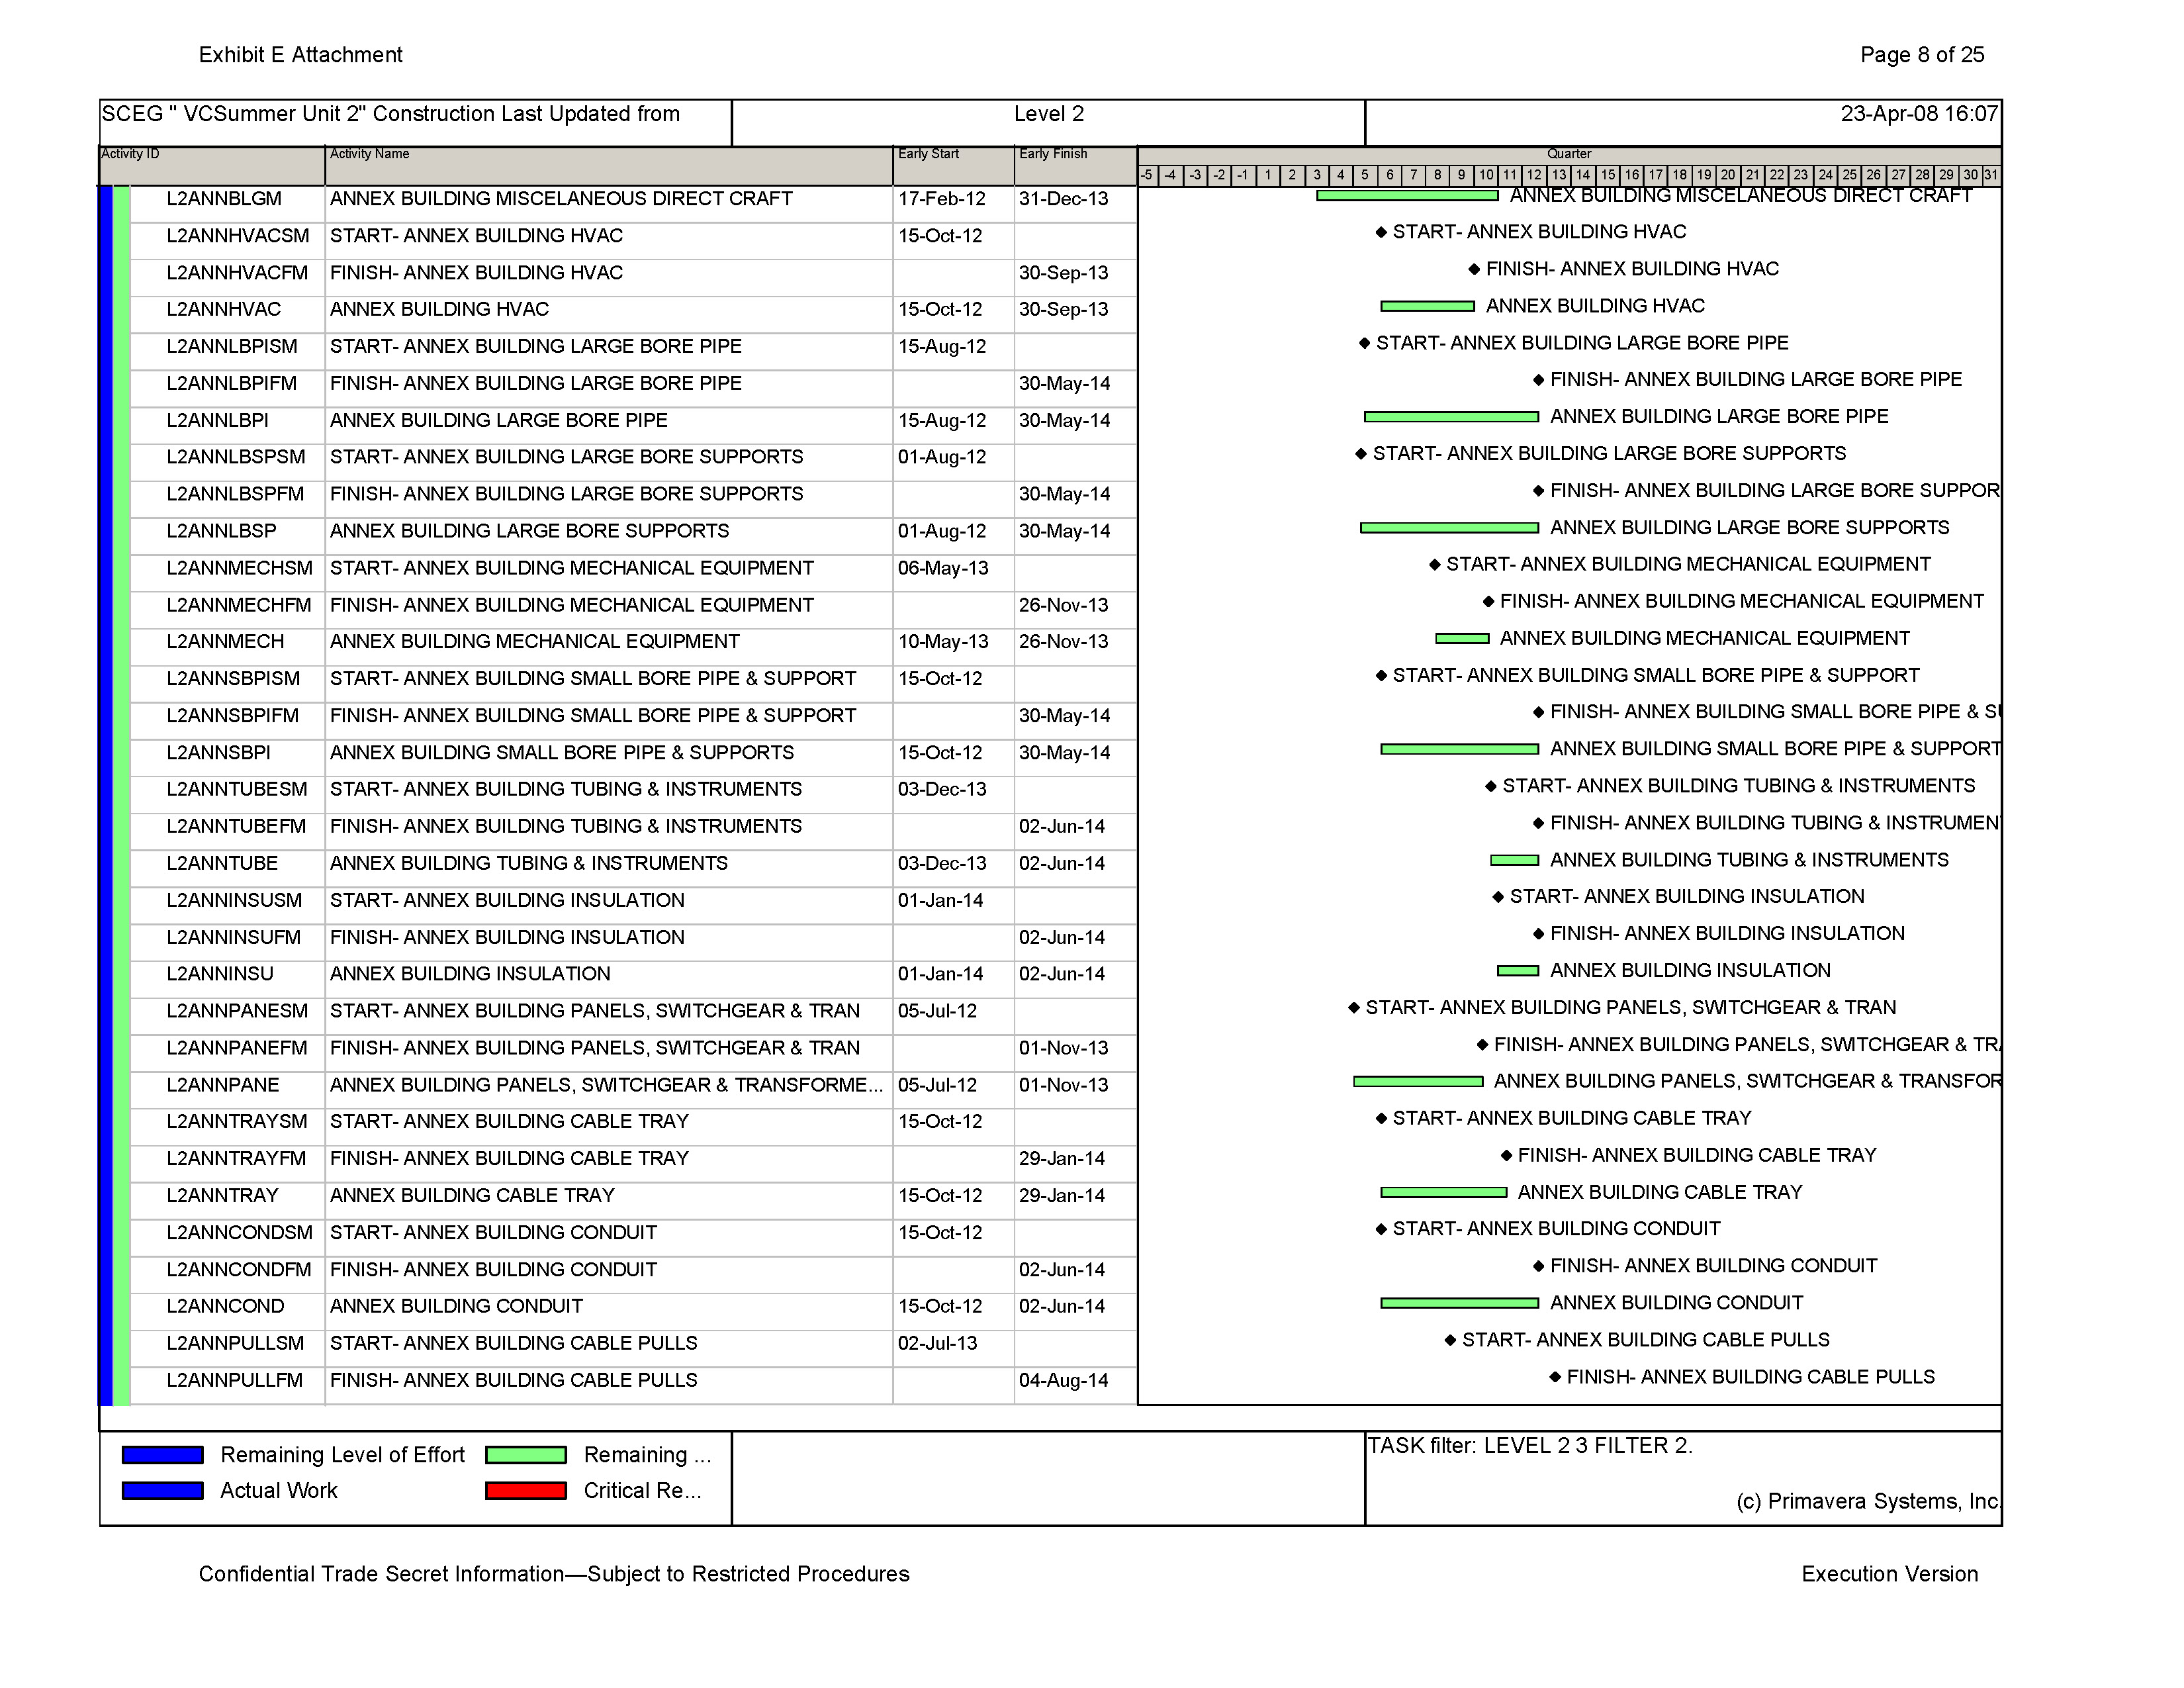The width and height of the screenshot is (2184, 1688).
Task: Click activity name ANNEX BUILDING LARGE BORE PIPE
Action: [499, 420]
